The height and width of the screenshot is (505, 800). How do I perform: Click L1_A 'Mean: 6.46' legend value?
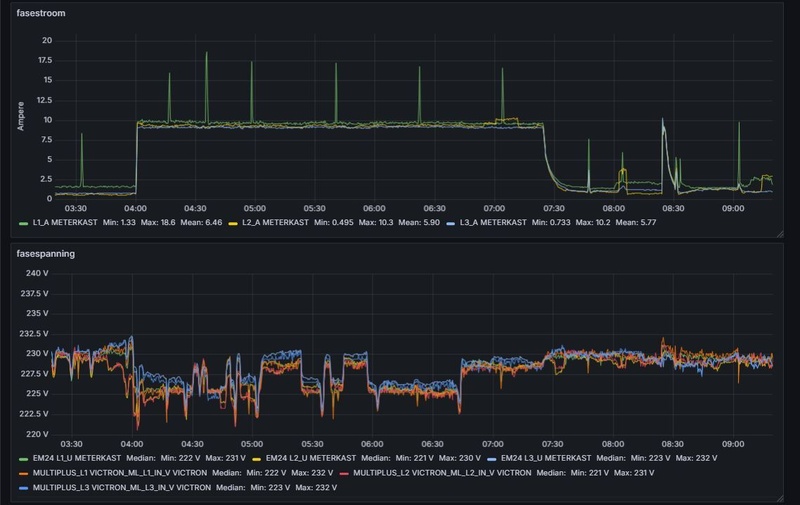pos(201,222)
